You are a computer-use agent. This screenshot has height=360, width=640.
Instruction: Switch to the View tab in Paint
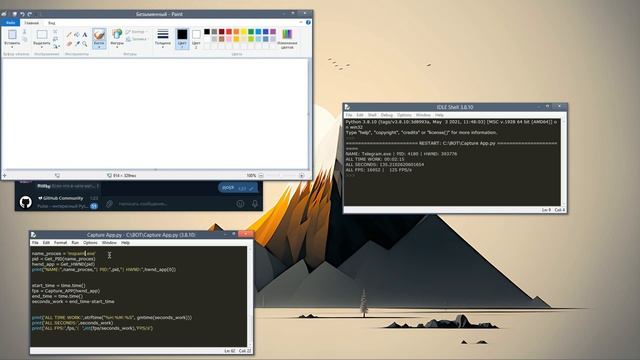pyautogui.click(x=51, y=23)
